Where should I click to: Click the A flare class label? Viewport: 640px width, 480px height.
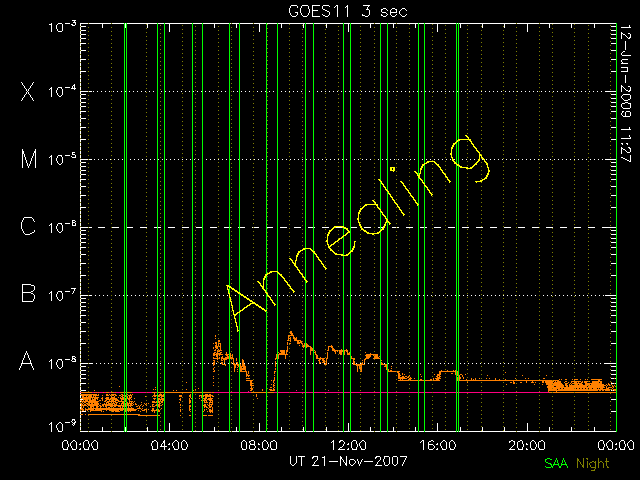coord(27,361)
